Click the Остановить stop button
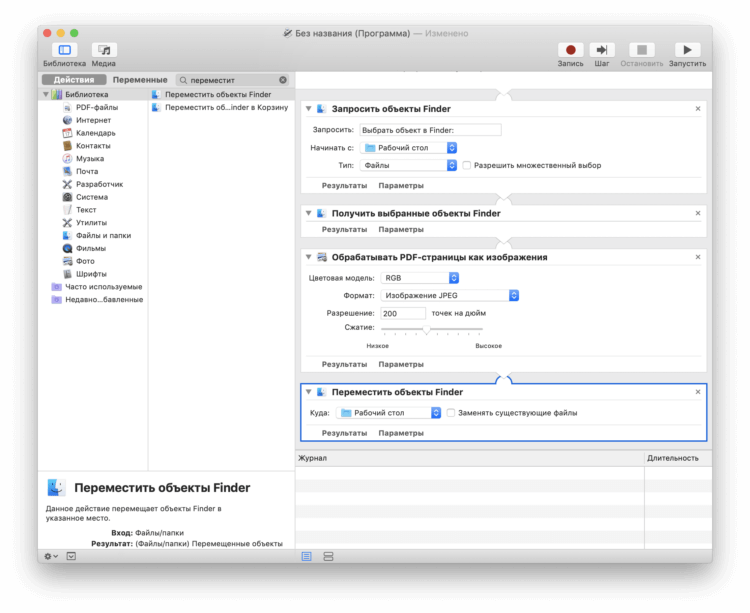This screenshot has width=750, height=613. [642, 50]
